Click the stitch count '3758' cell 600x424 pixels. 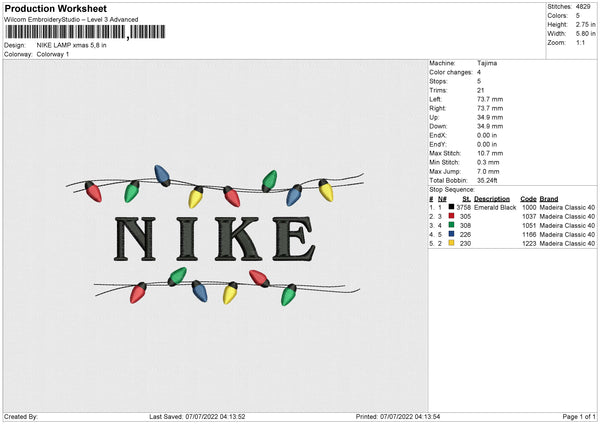coord(464,207)
